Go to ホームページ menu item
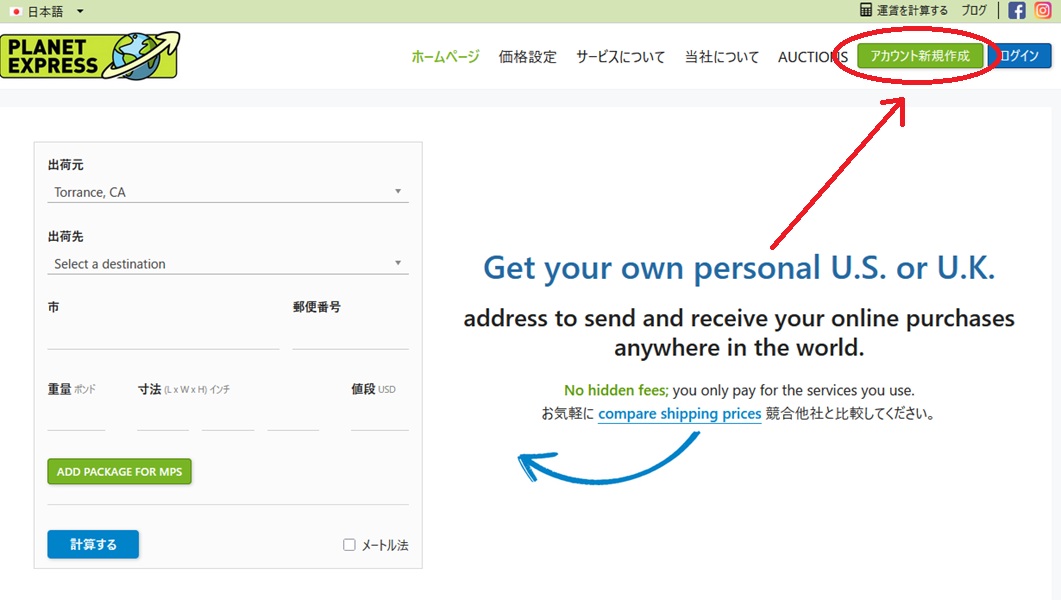 445,57
